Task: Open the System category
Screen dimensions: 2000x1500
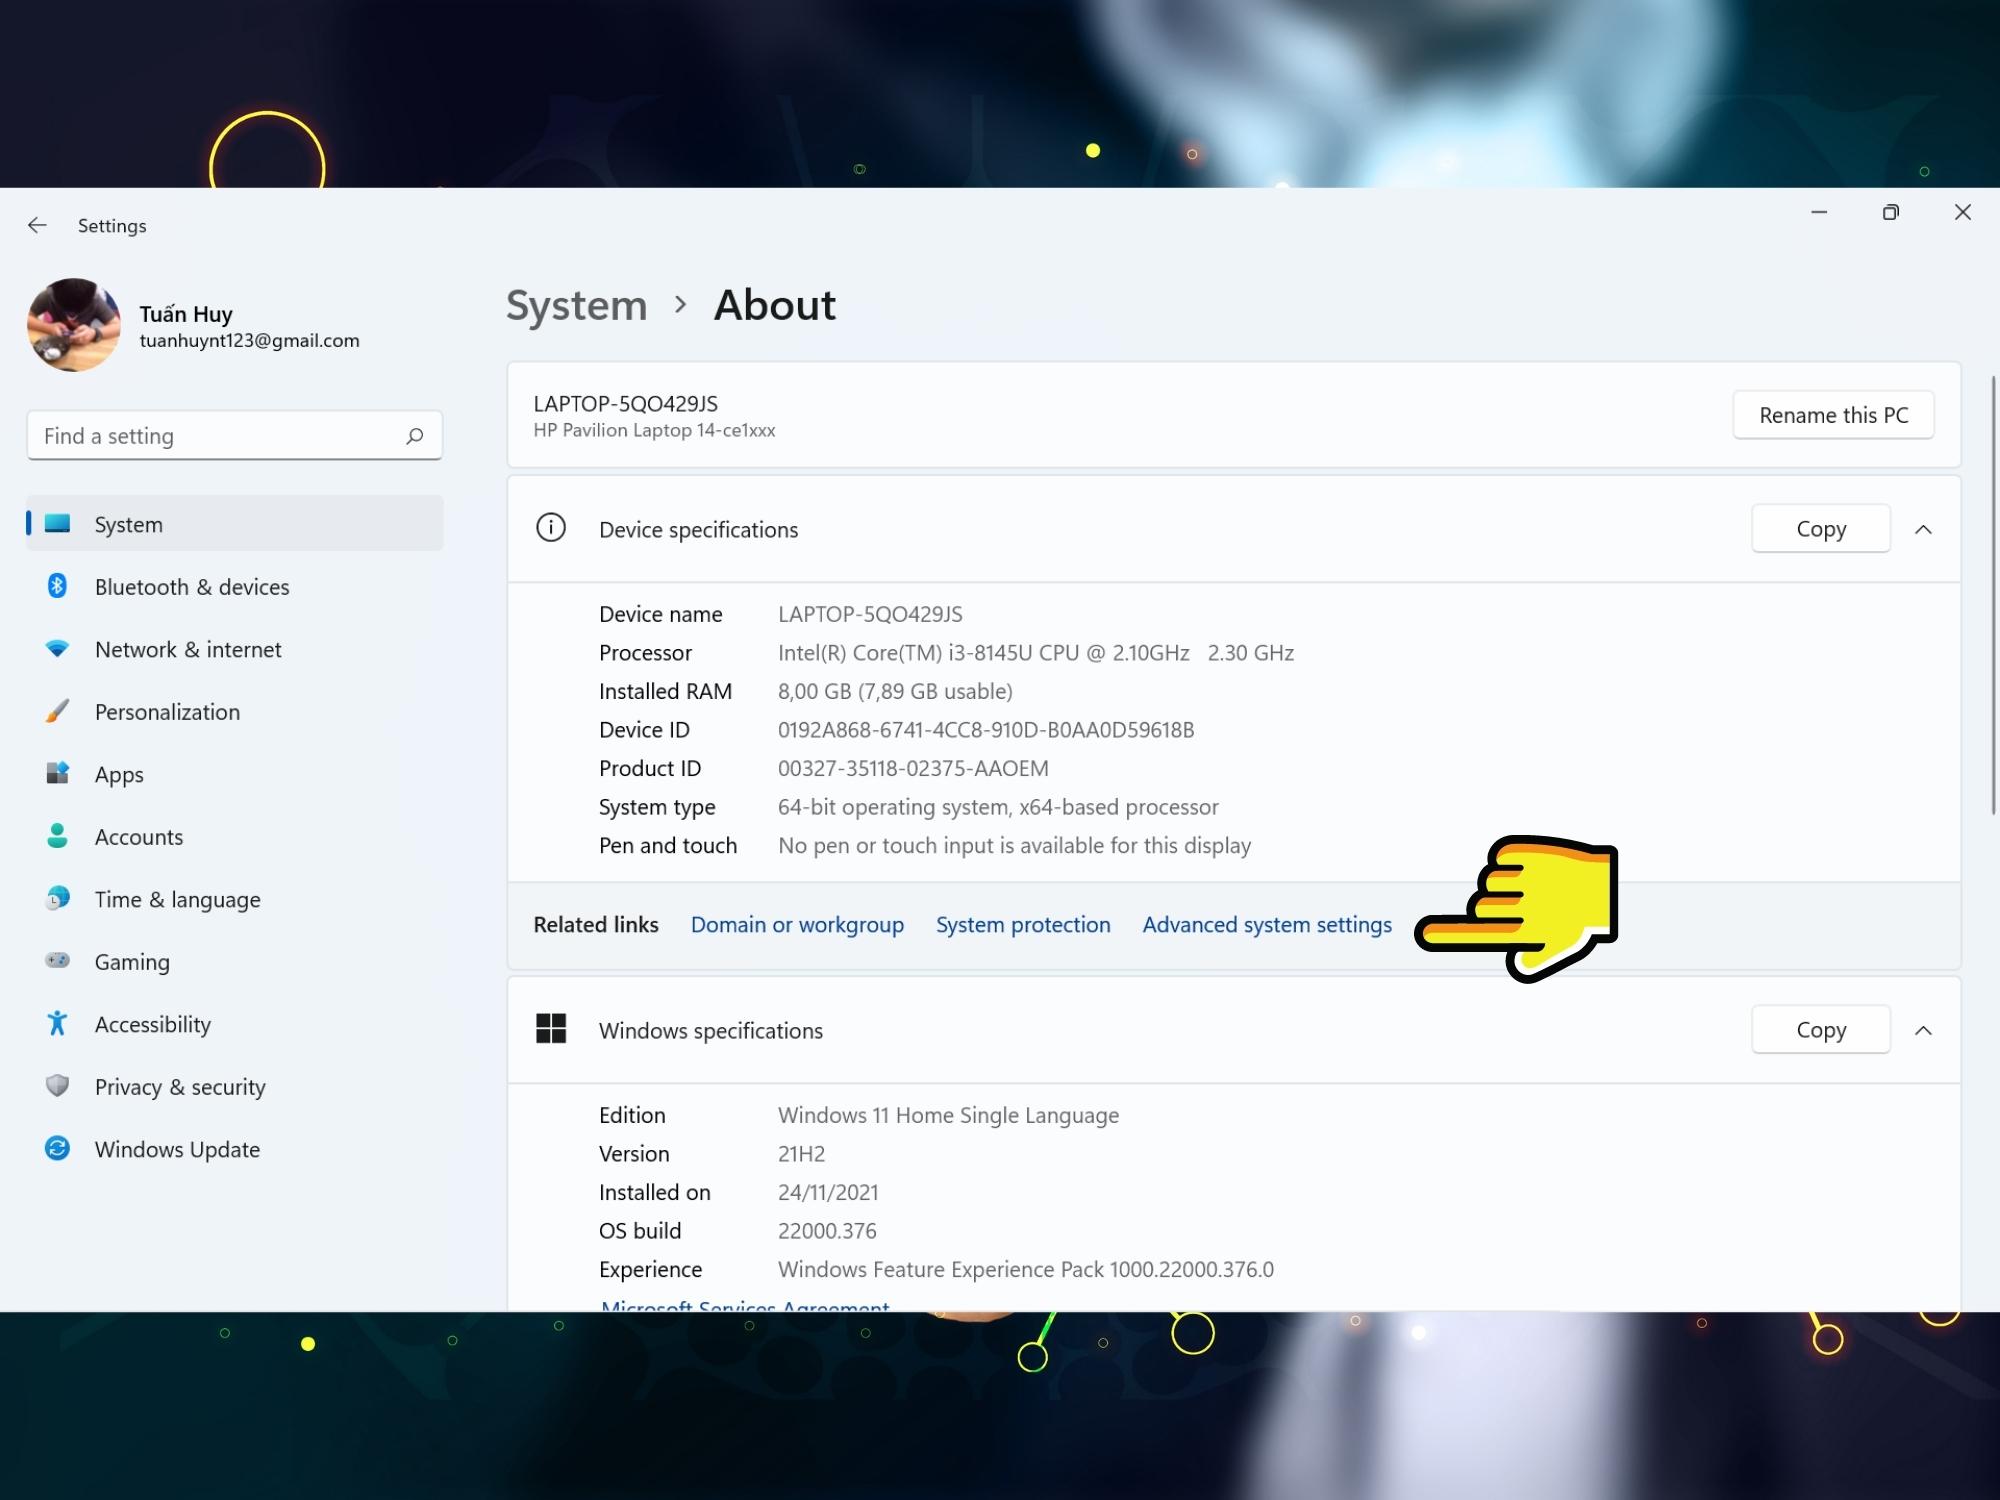Action: click(235, 523)
